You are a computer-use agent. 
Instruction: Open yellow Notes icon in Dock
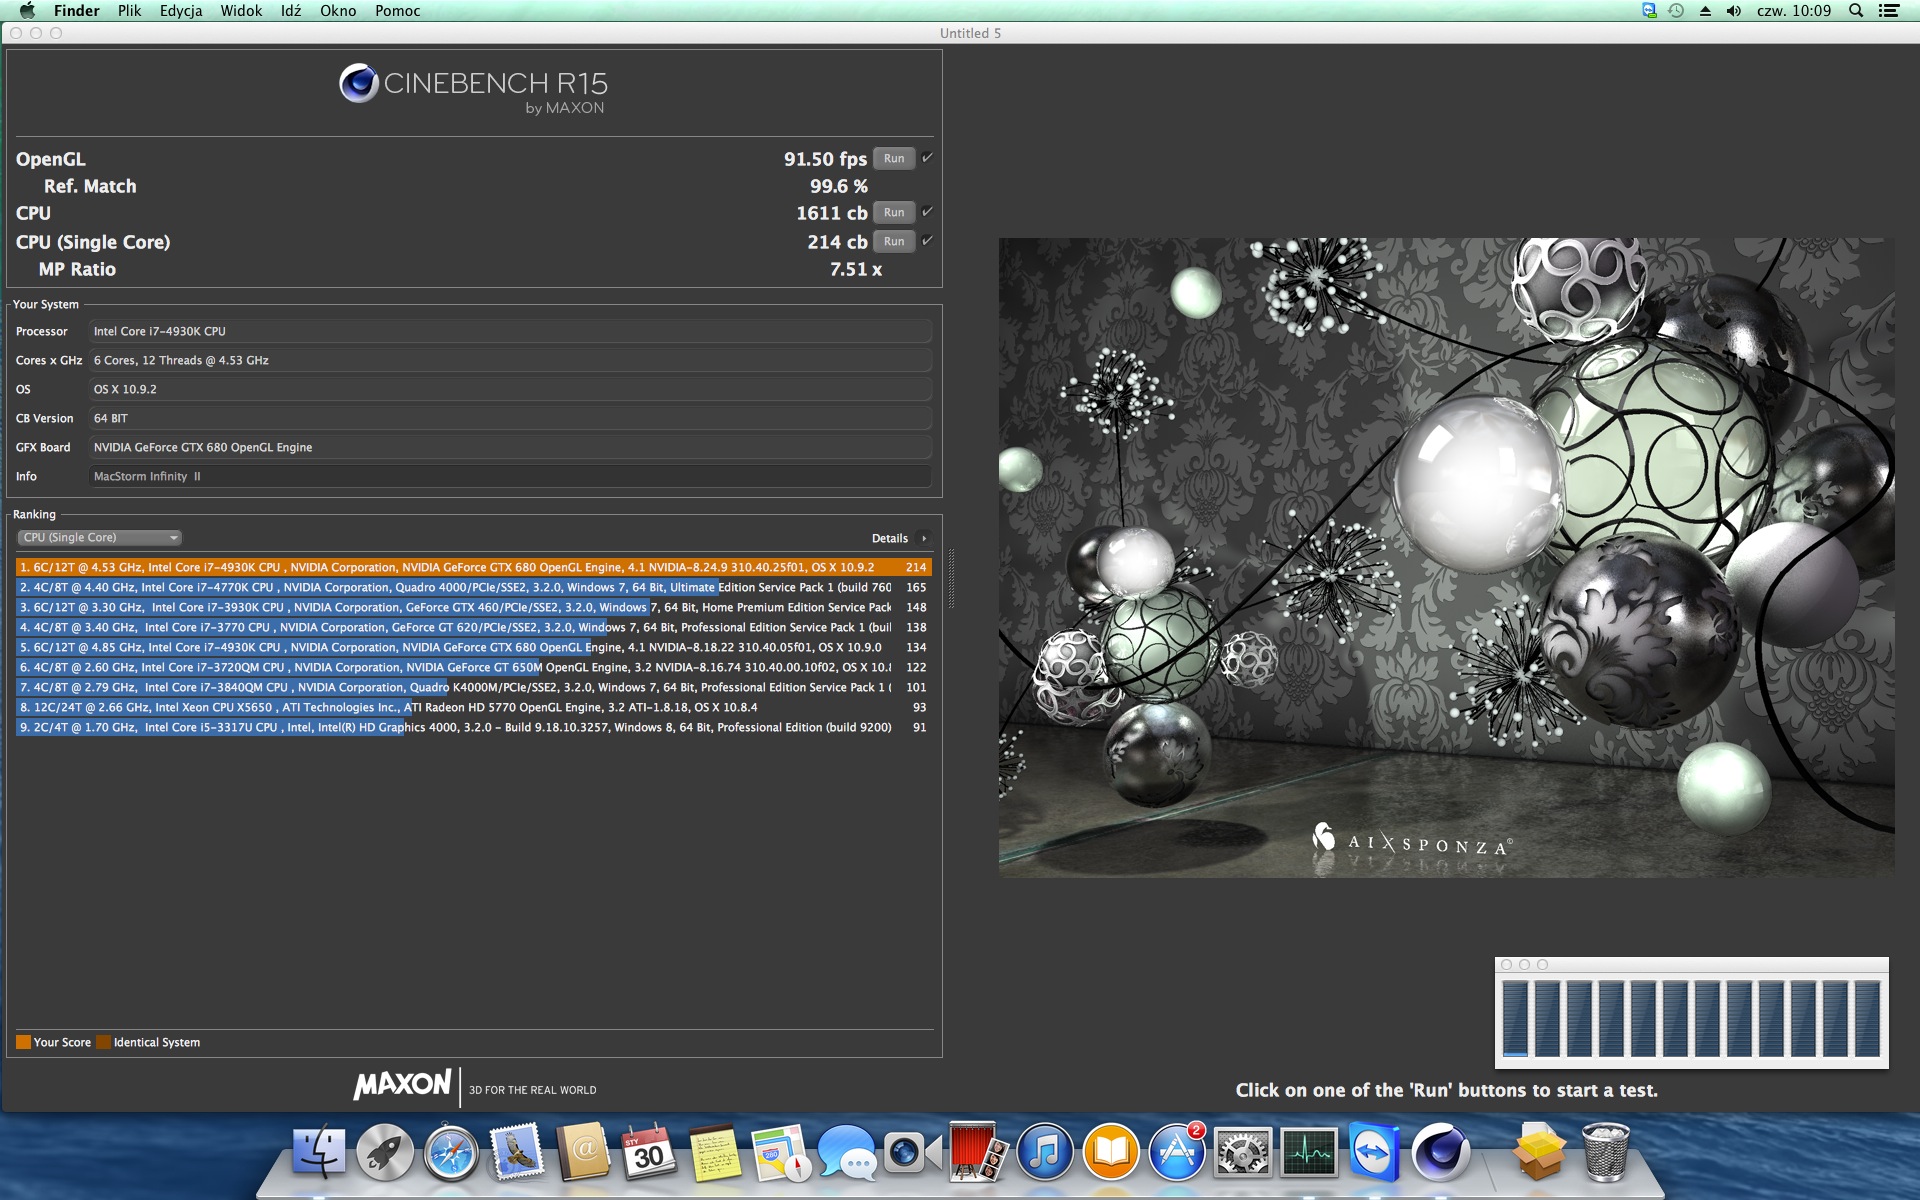pyautogui.click(x=715, y=1152)
